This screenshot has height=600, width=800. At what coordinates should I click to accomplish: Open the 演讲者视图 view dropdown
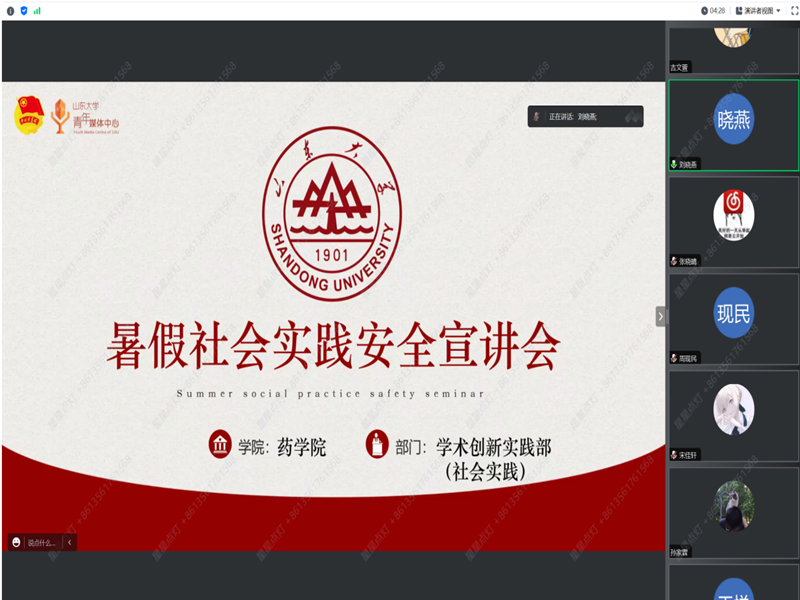point(759,10)
